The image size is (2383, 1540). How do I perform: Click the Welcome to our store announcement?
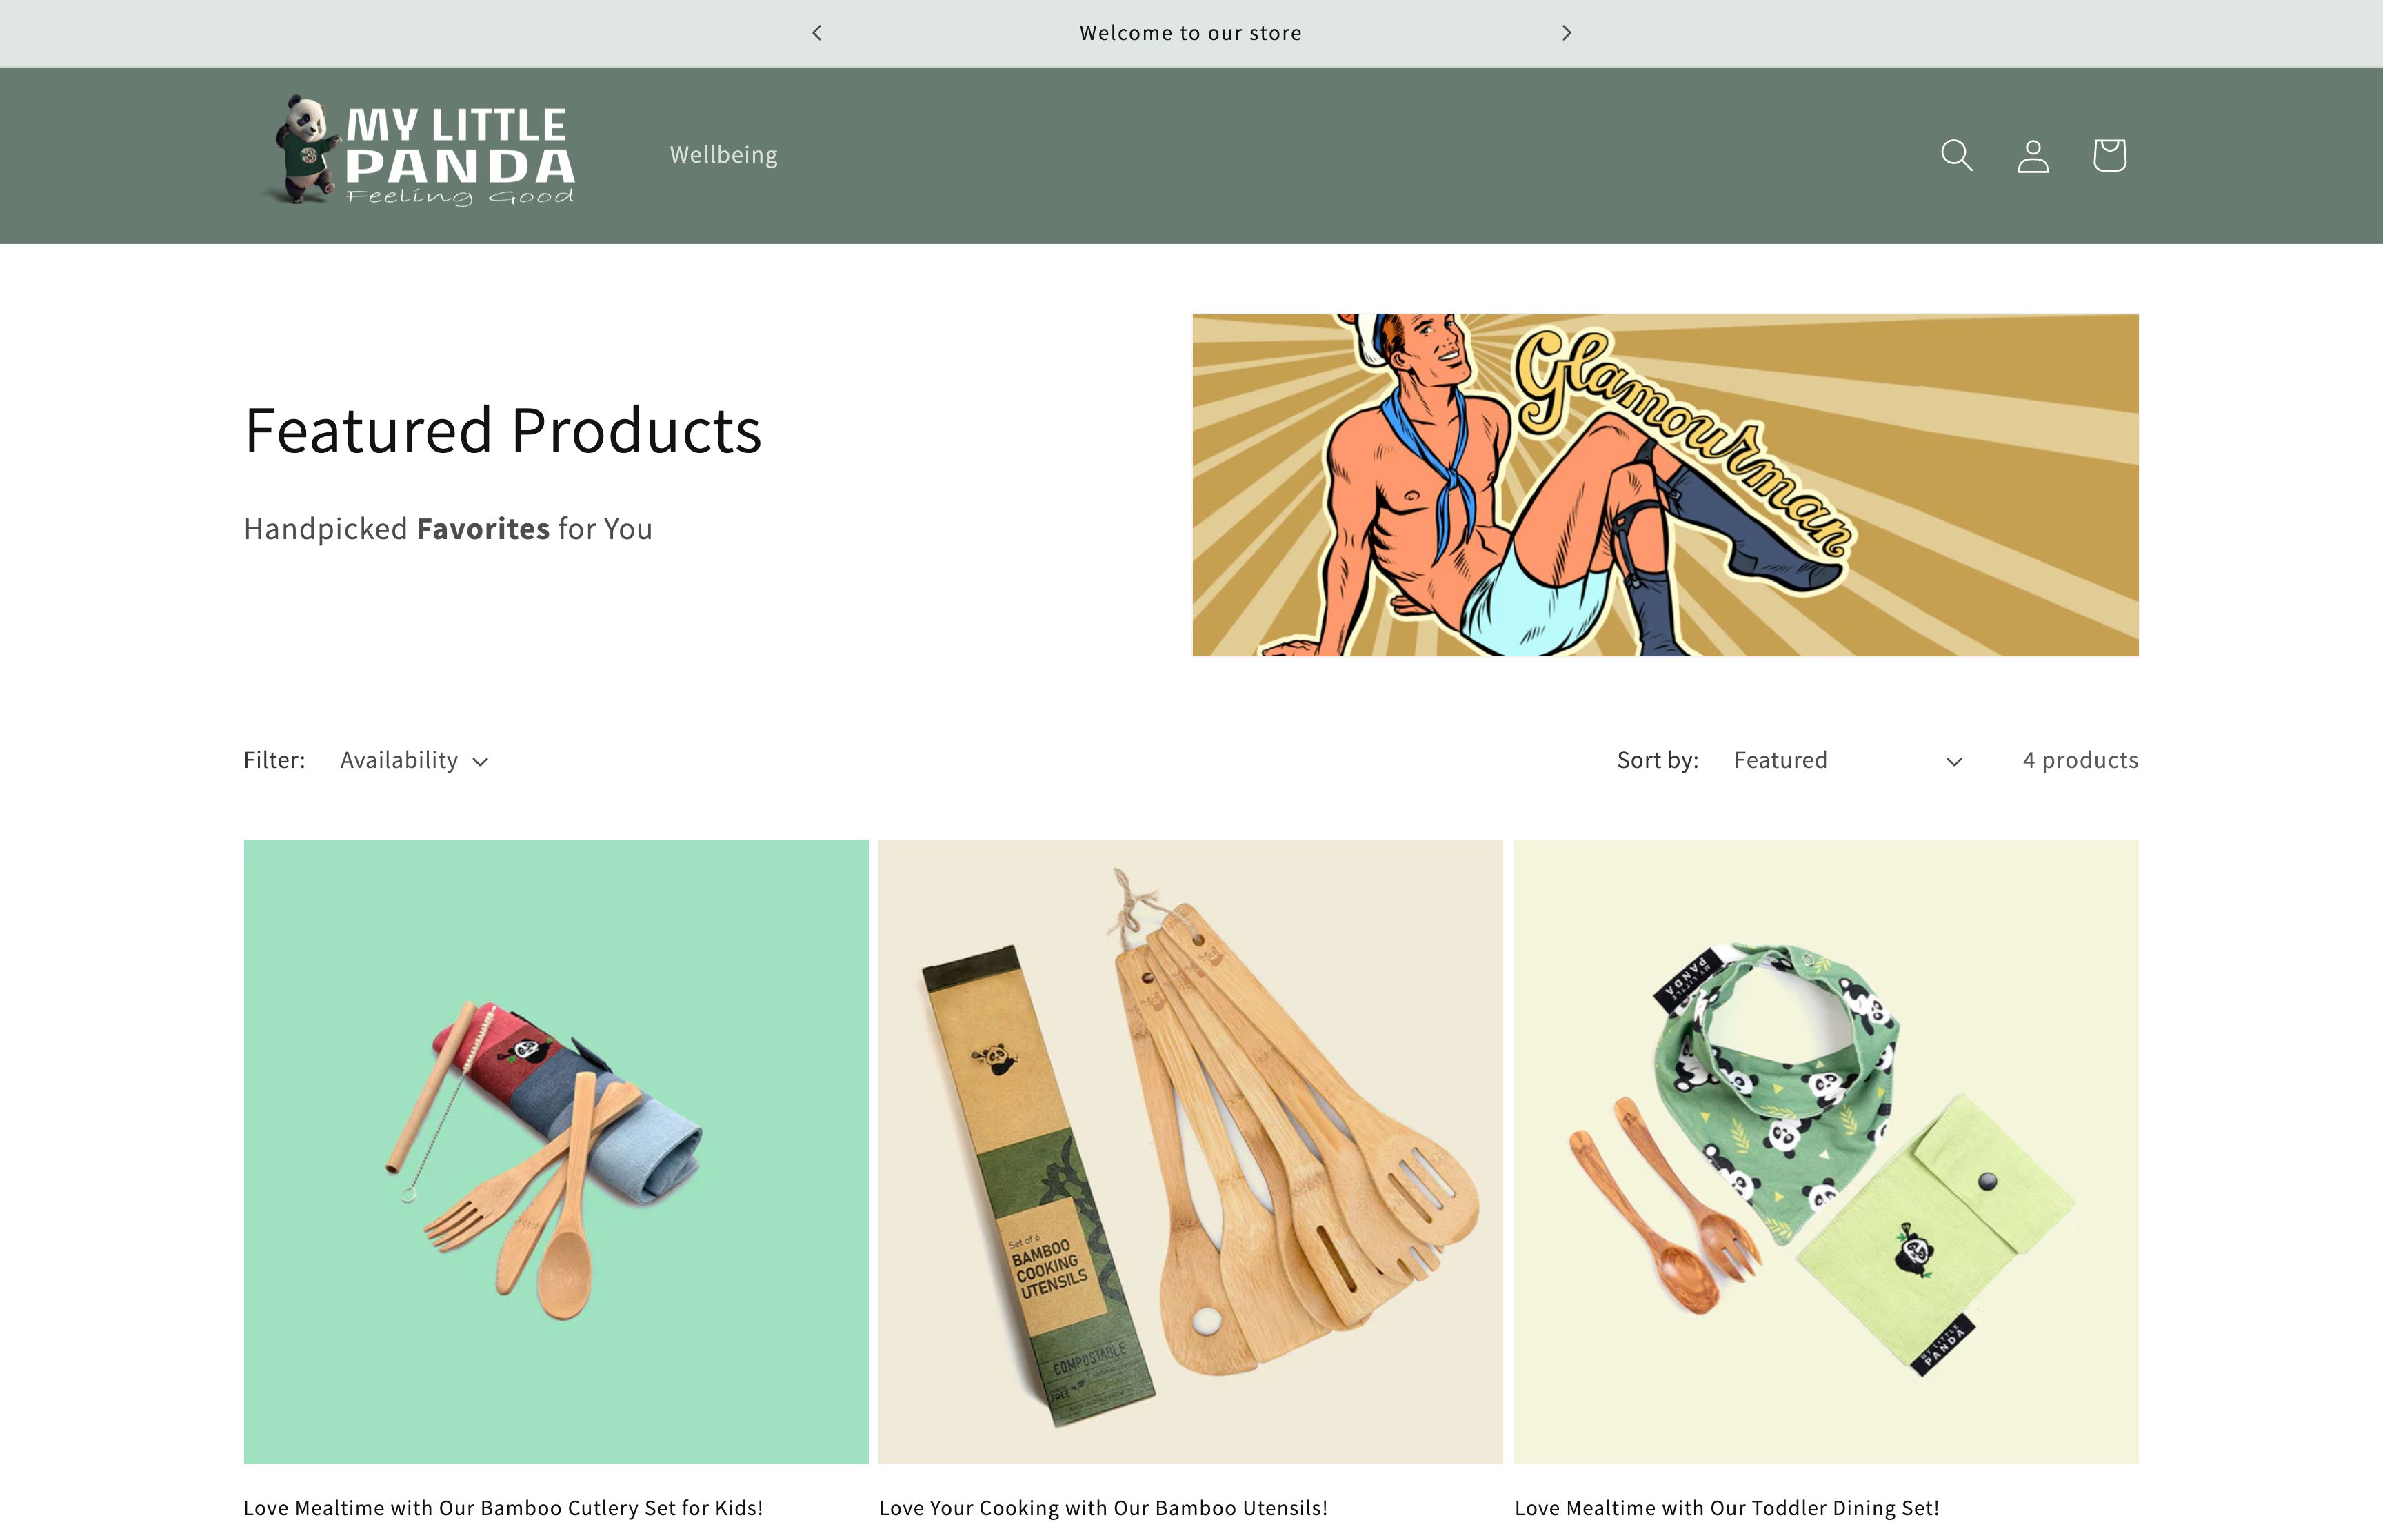pyautogui.click(x=1190, y=33)
